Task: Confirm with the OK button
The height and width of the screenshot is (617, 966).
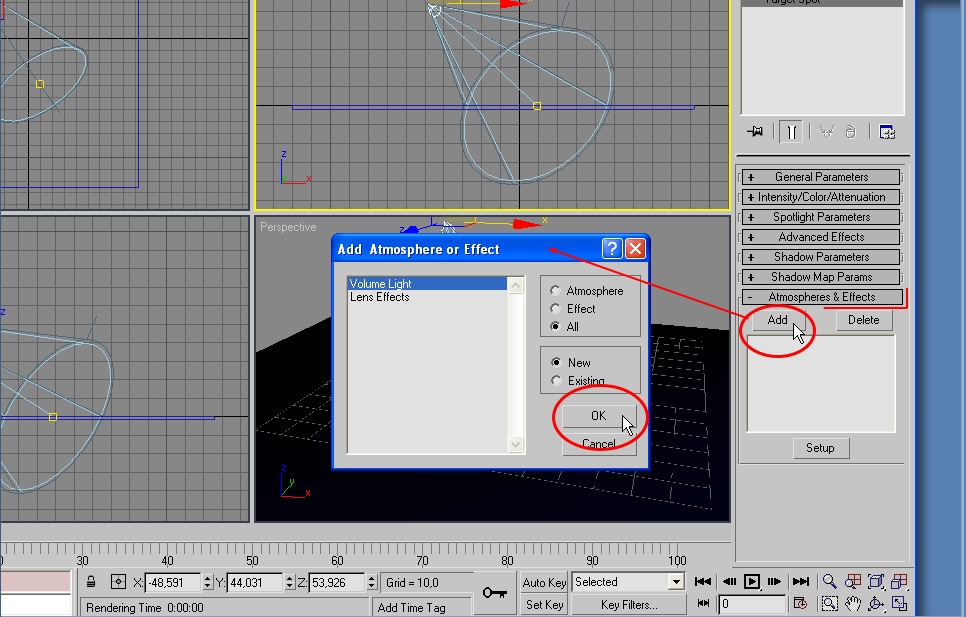Action: [x=599, y=416]
